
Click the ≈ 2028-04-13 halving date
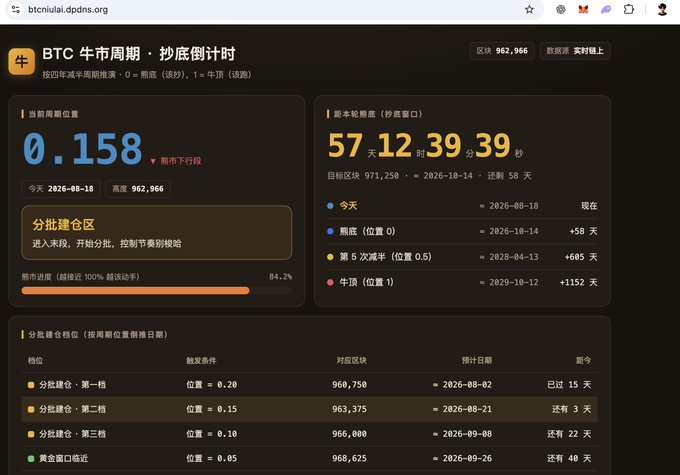pos(509,257)
